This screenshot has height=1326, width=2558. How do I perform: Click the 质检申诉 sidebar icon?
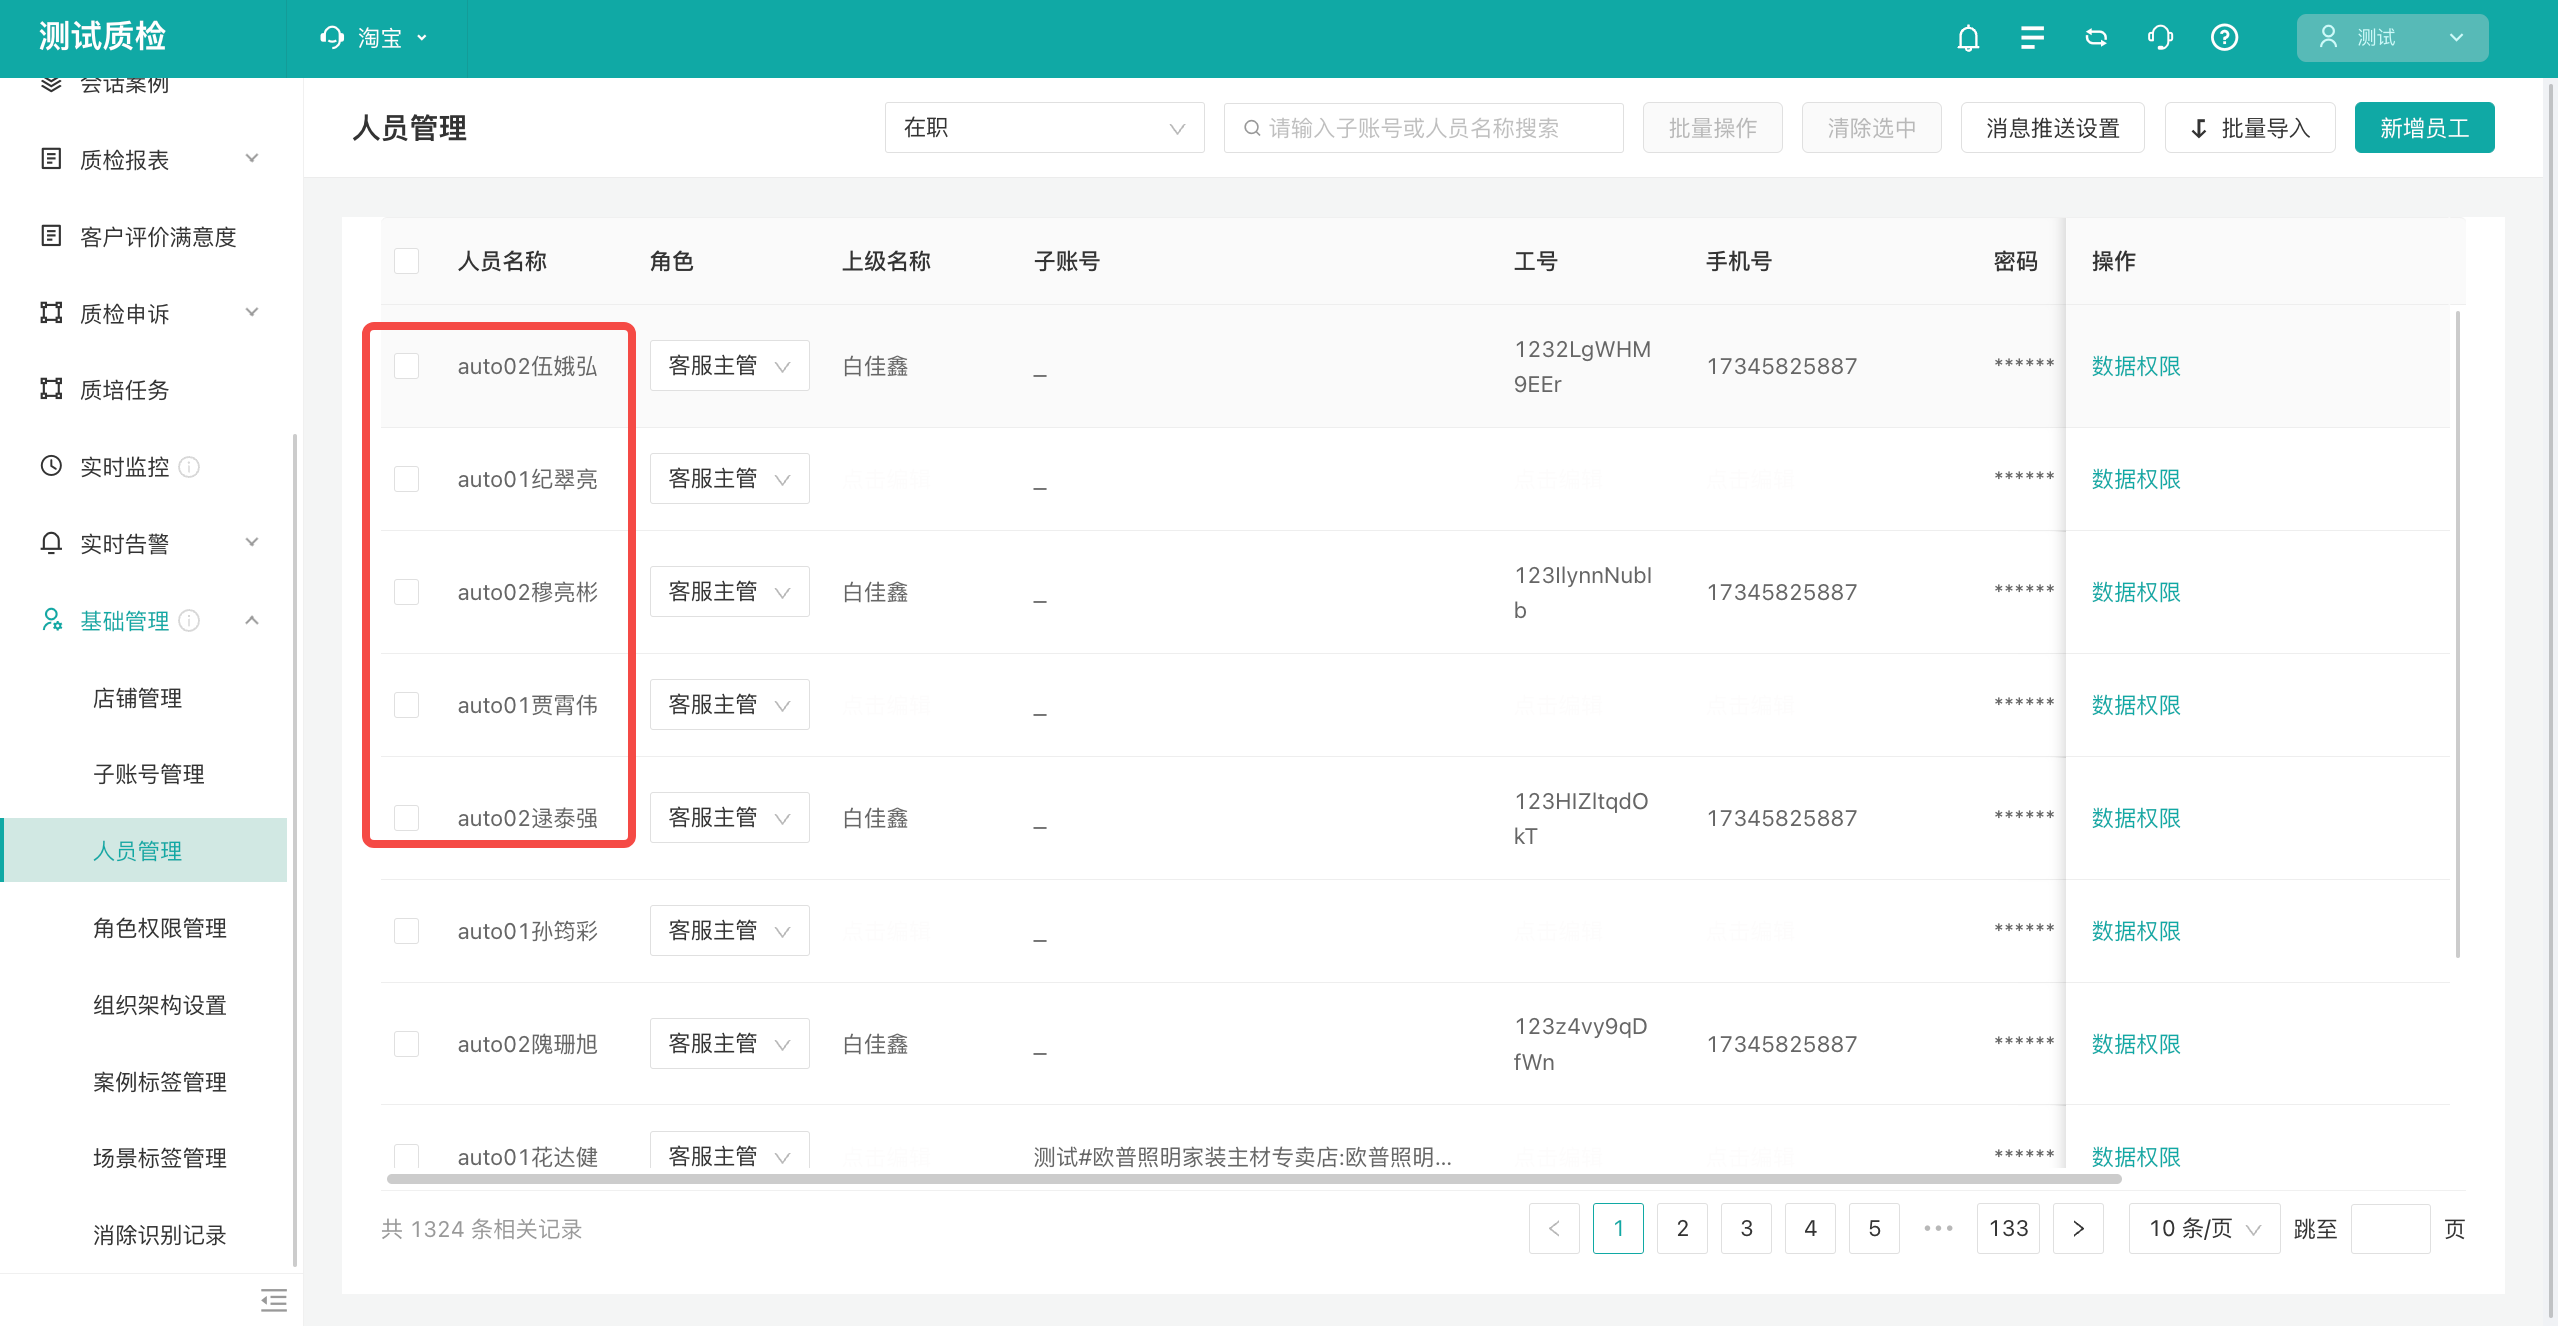(x=51, y=312)
